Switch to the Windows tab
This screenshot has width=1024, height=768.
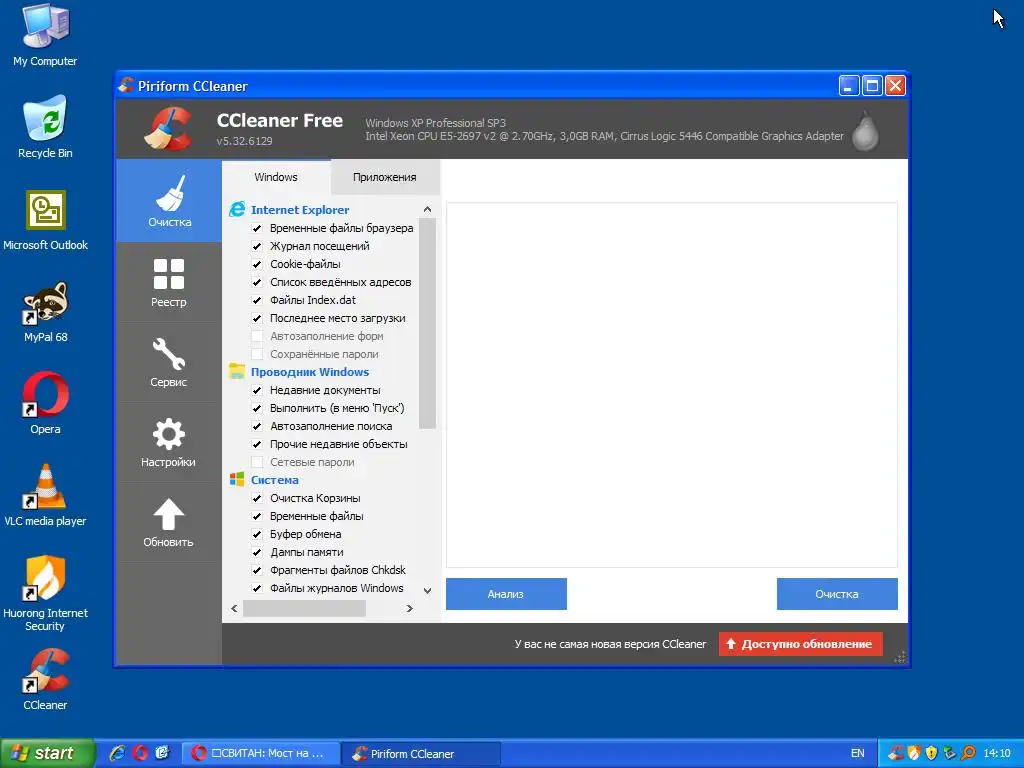click(276, 177)
